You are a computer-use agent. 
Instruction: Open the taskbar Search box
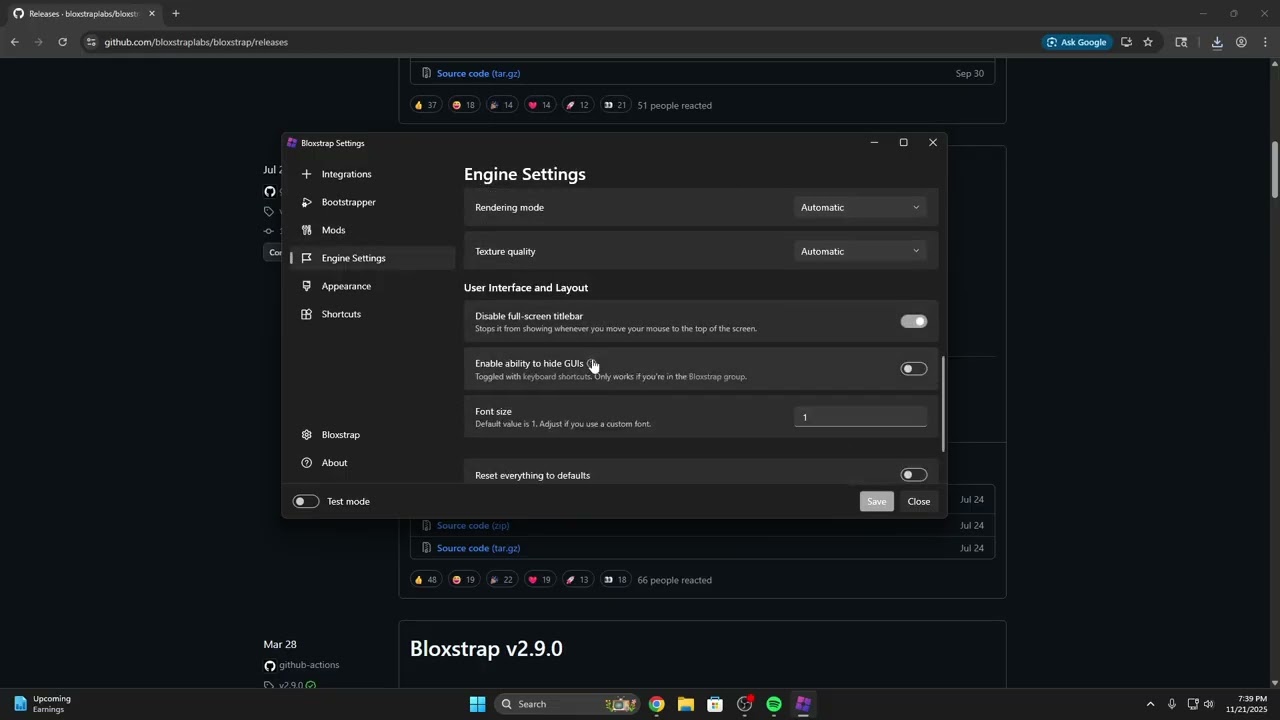click(566, 704)
